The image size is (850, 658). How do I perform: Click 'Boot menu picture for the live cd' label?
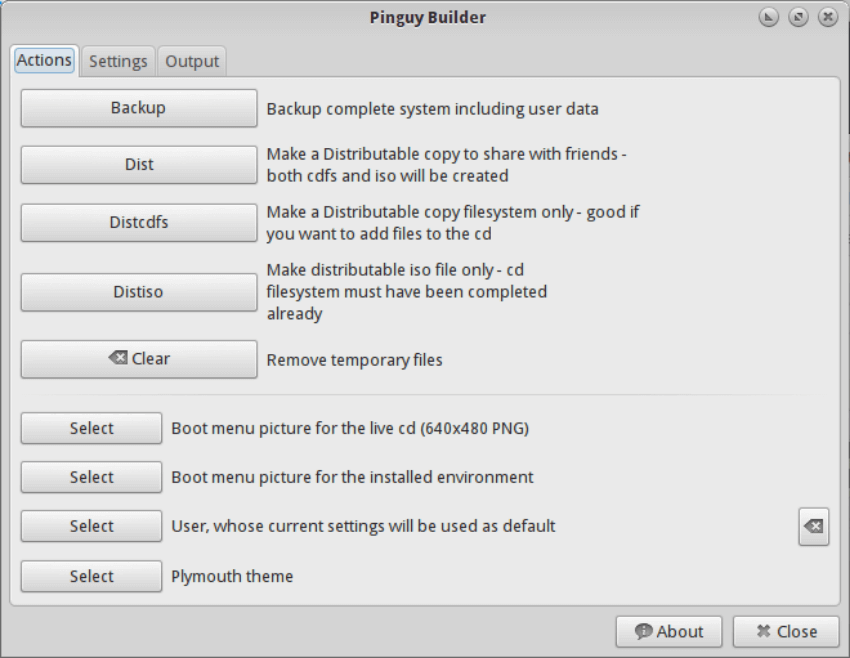pos(350,428)
